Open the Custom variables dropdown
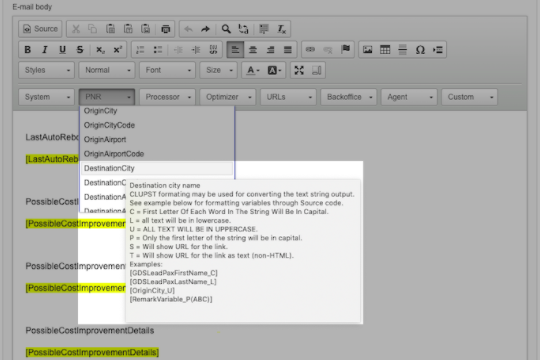This screenshot has height=360, width=540. (x=469, y=97)
